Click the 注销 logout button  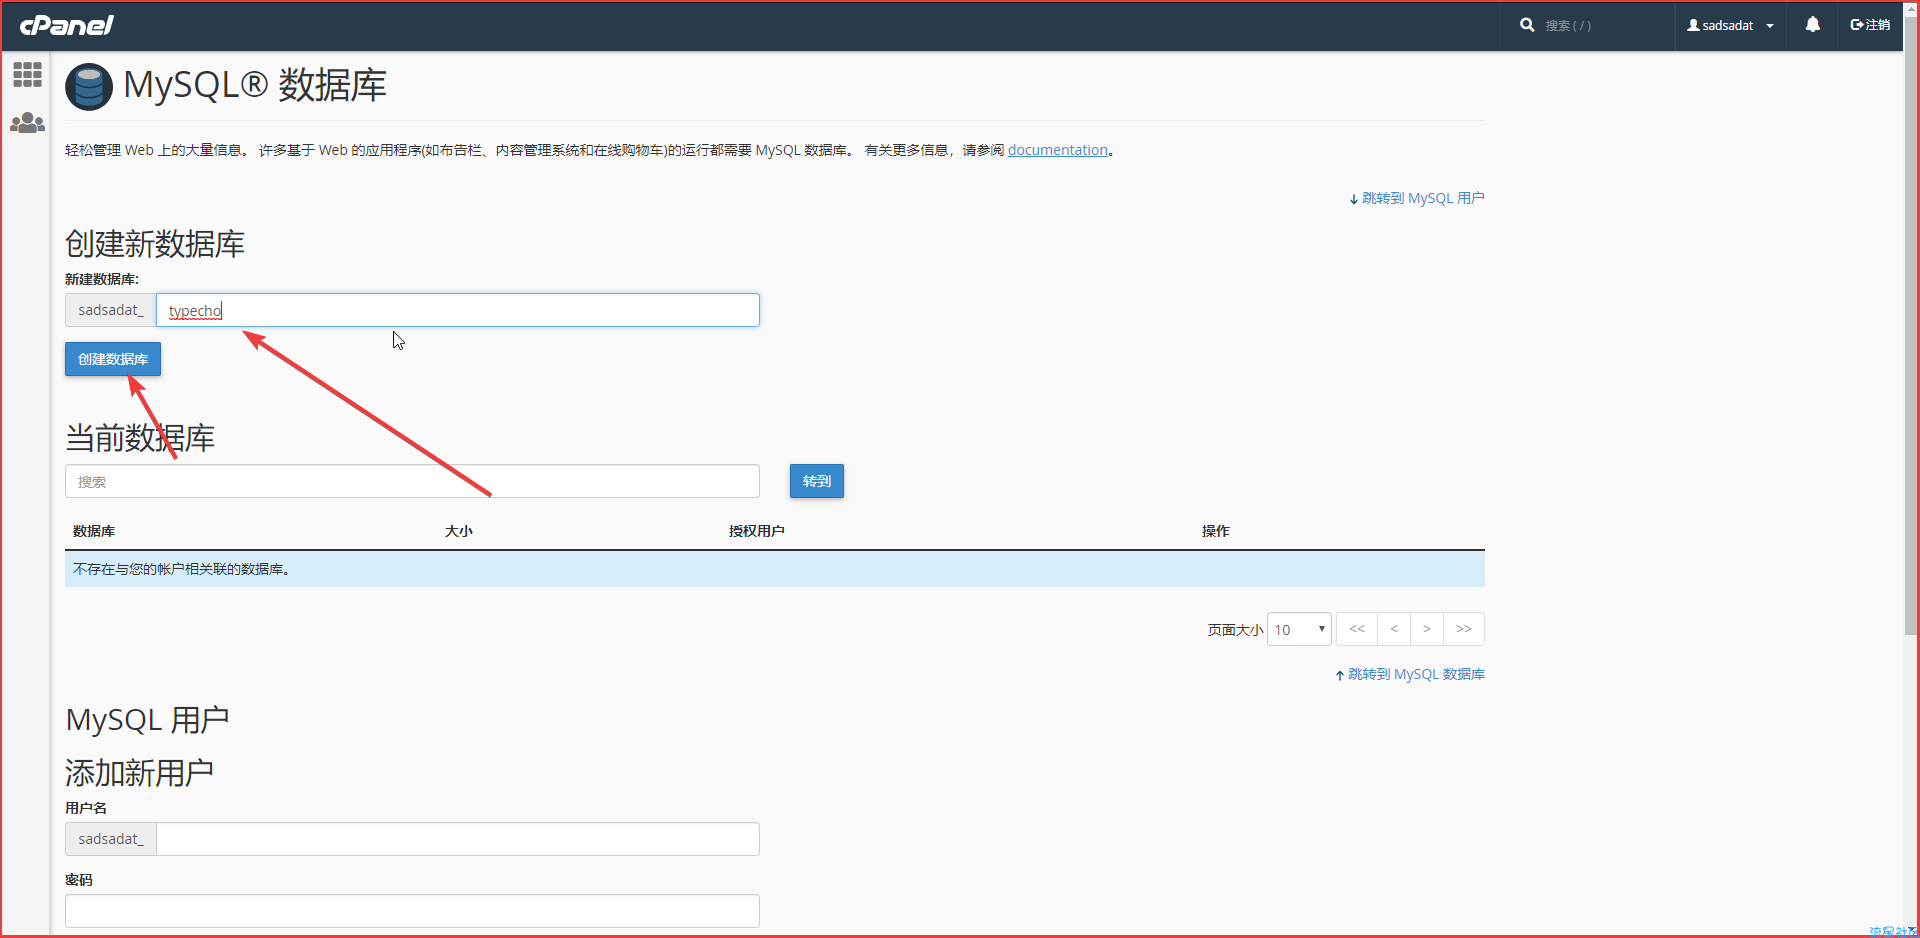pos(1870,25)
